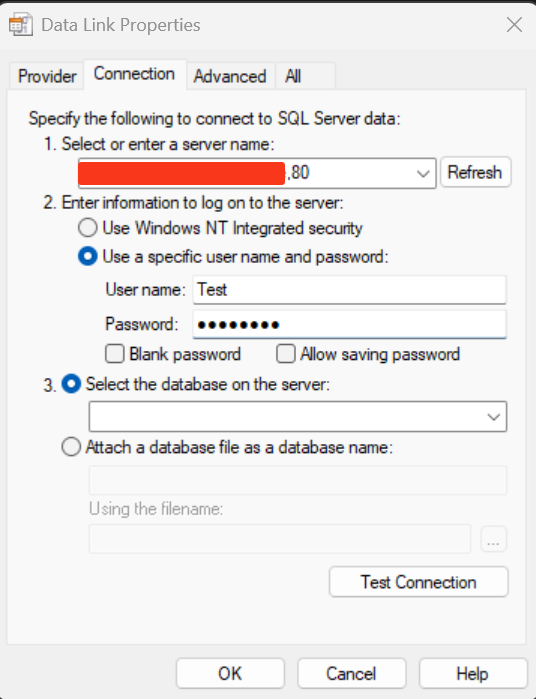Screen dimensions: 536x699
Task: Click the Refresh button
Action: coord(475,172)
